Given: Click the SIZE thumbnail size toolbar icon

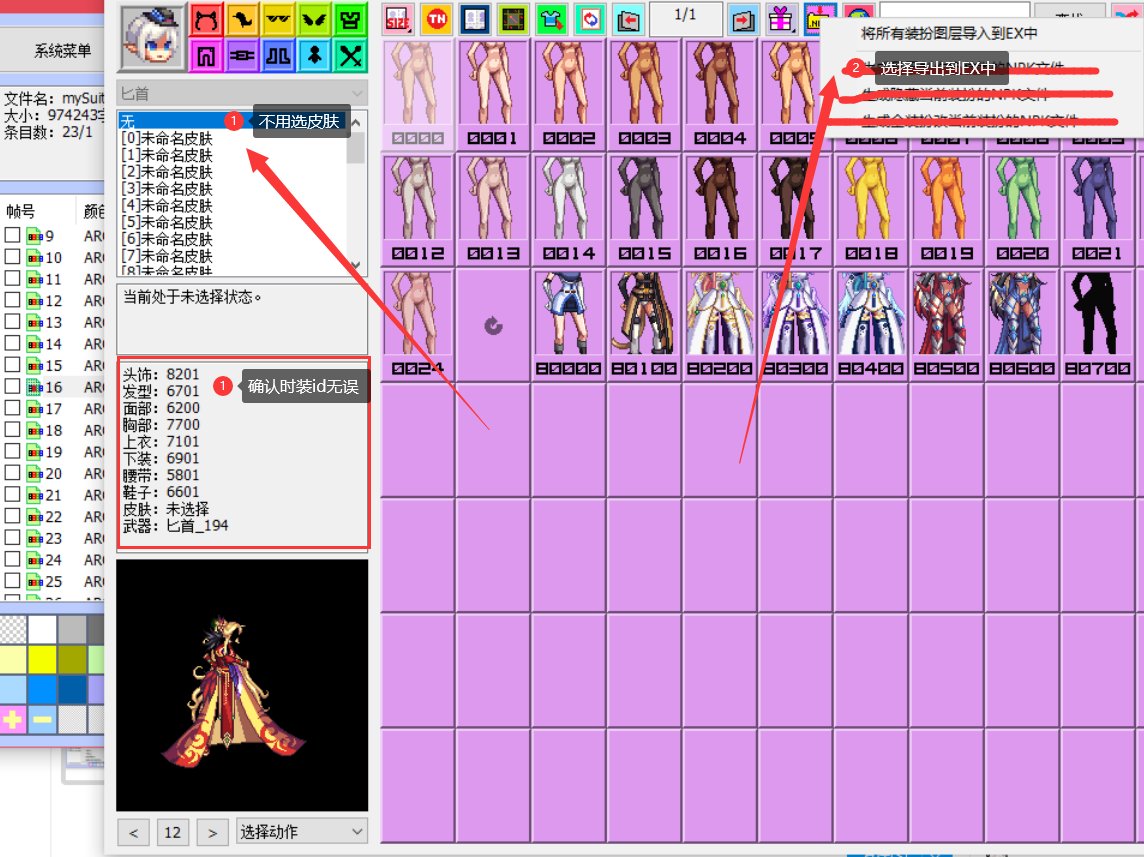Looking at the screenshot, I should tap(398, 20).
